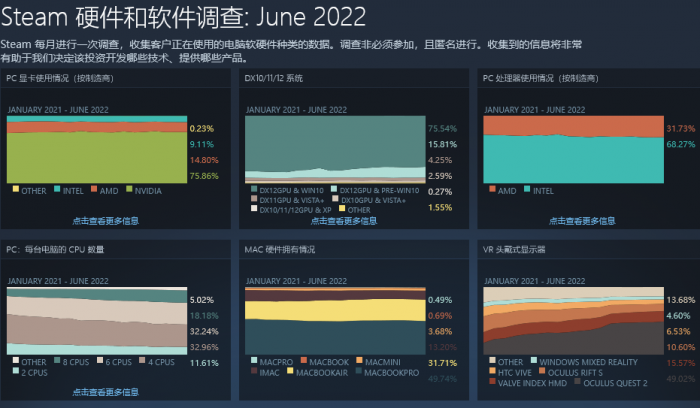Click the page title Steam 硬件和软件调查

(x=183, y=17)
